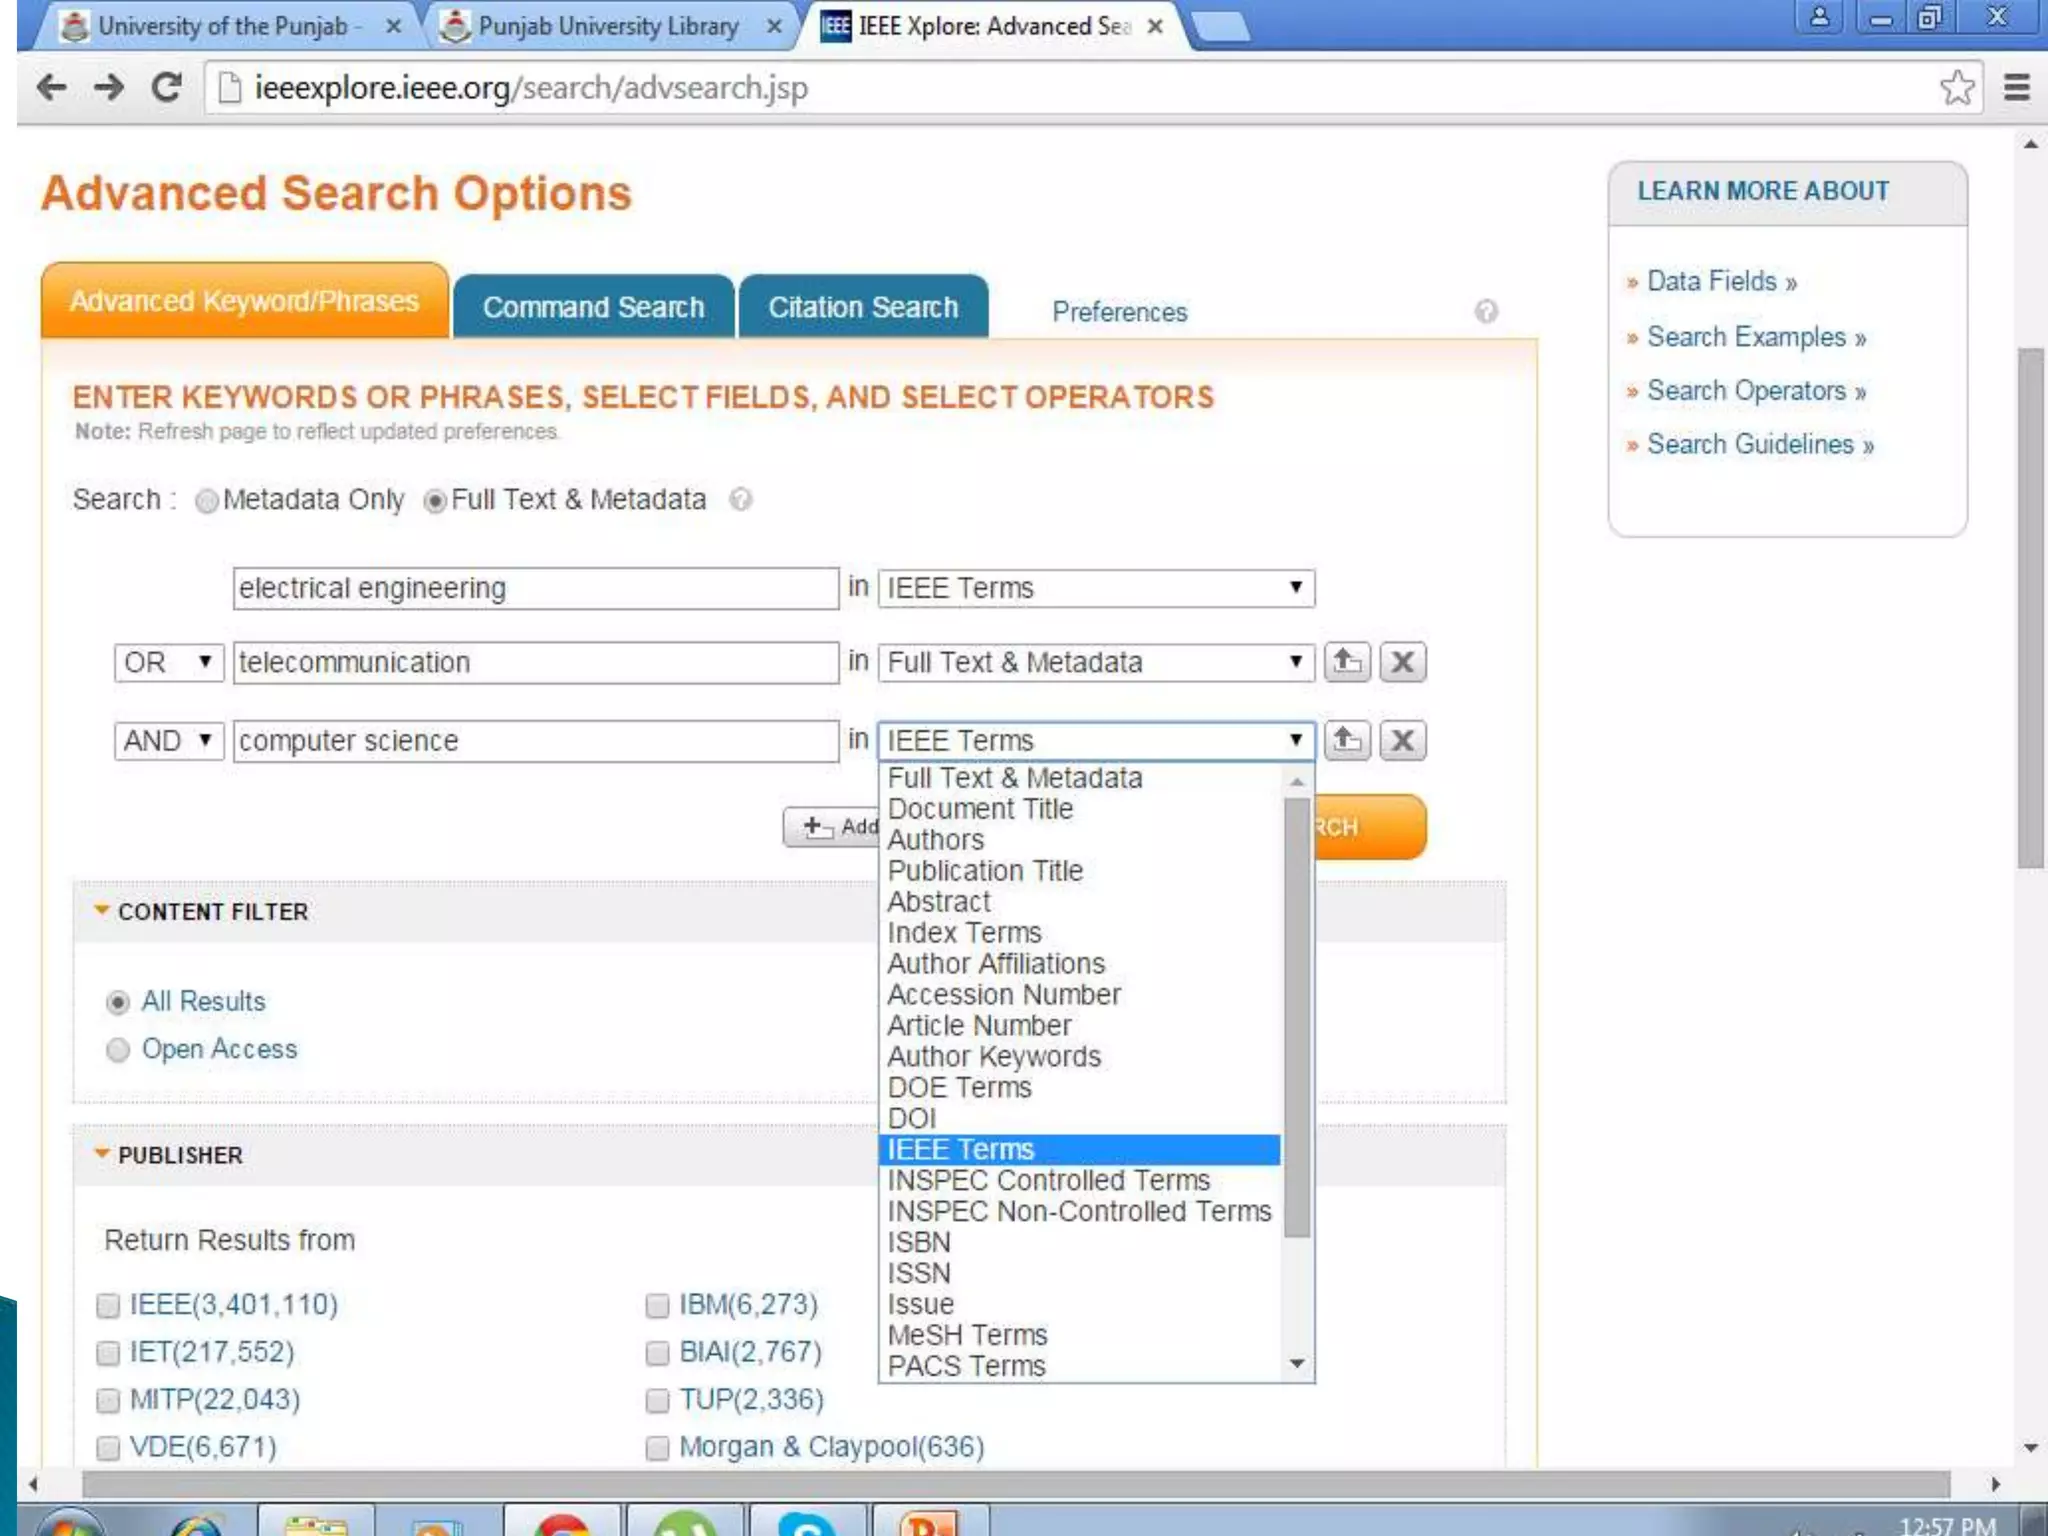Open the Chrome hamburger menu
The height and width of the screenshot is (1536, 2048).
2016,88
